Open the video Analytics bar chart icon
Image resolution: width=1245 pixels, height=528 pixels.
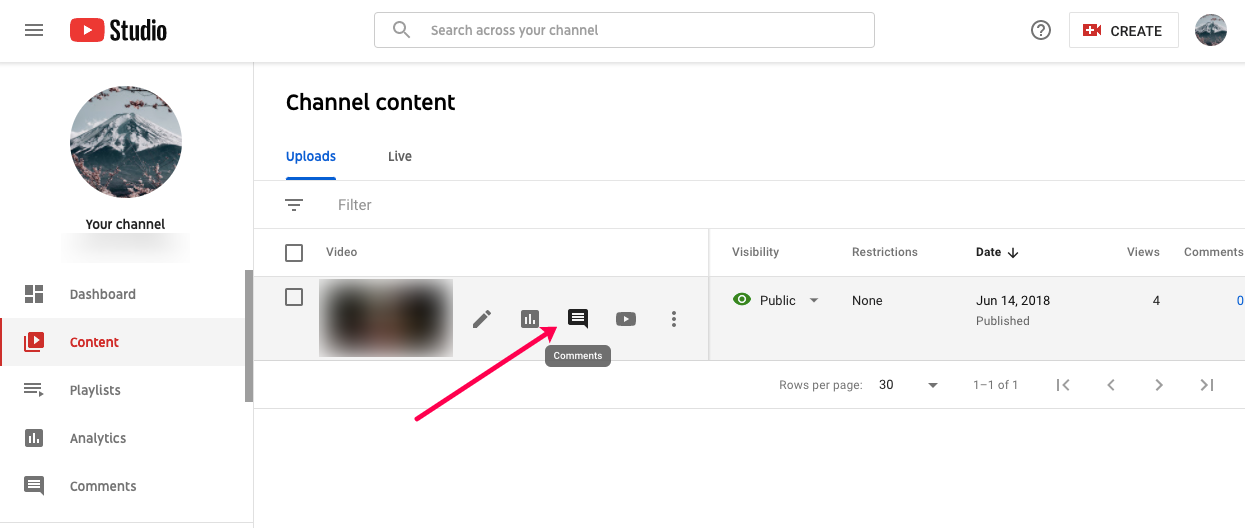point(530,319)
